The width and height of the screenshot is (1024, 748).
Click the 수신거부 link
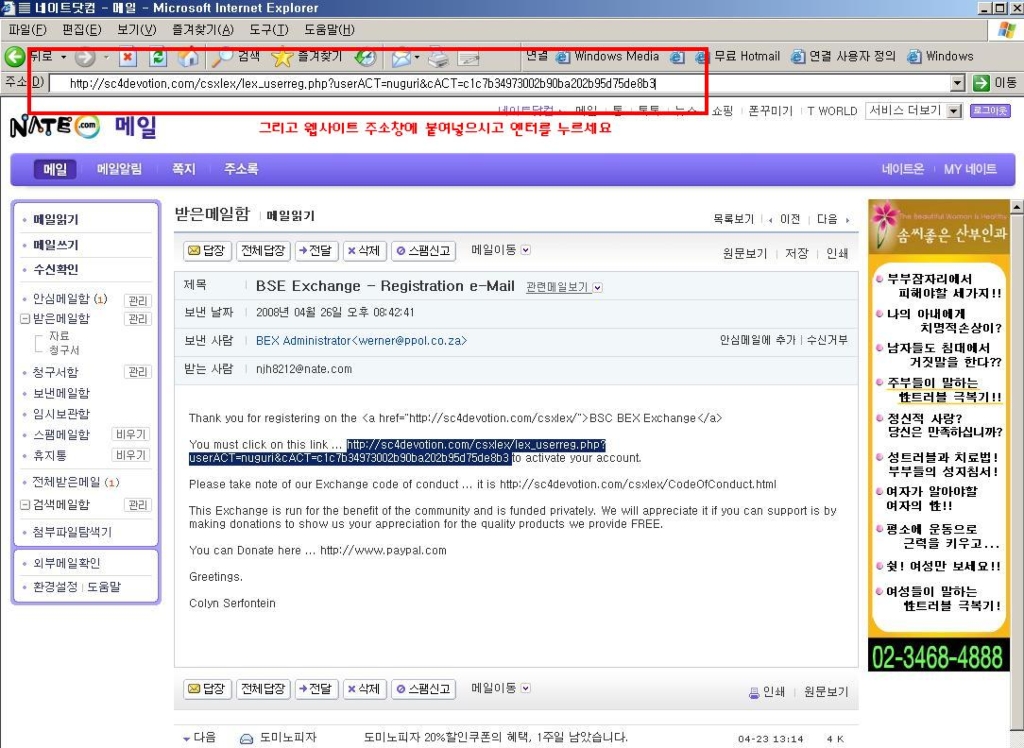pos(827,340)
